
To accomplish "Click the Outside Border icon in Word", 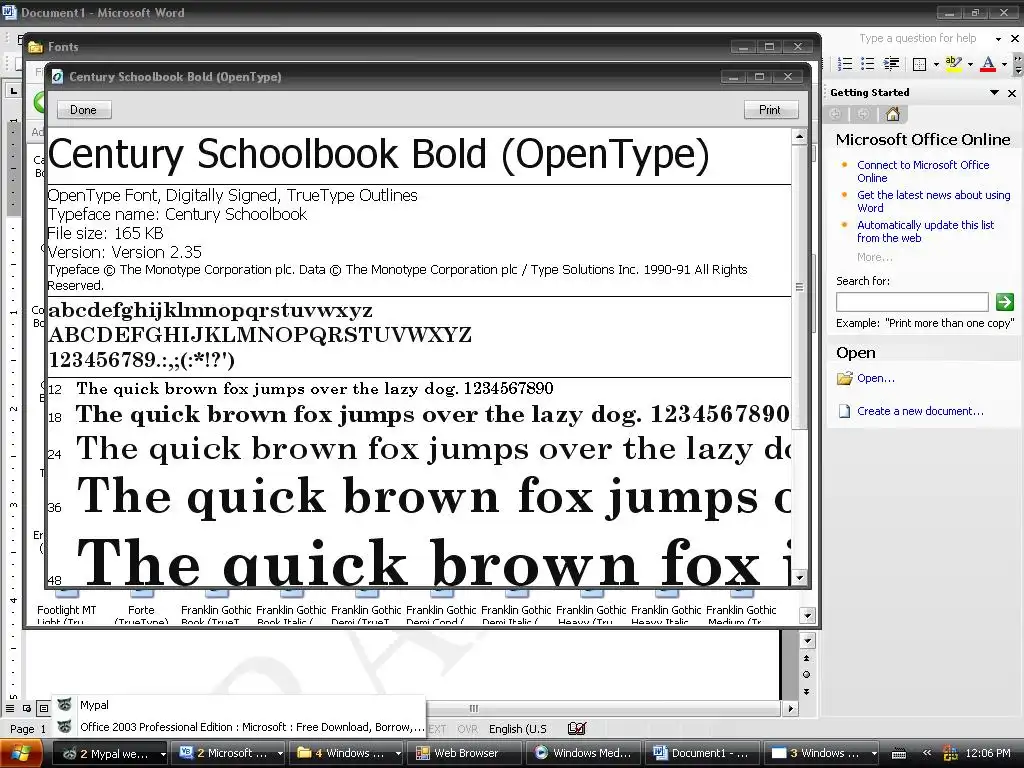I will [920, 64].
